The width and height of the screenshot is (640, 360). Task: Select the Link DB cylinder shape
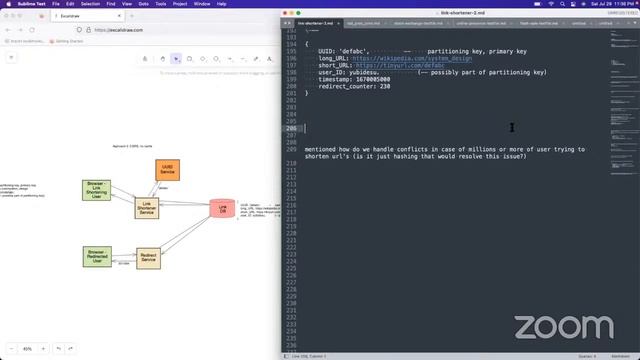pyautogui.click(x=222, y=209)
